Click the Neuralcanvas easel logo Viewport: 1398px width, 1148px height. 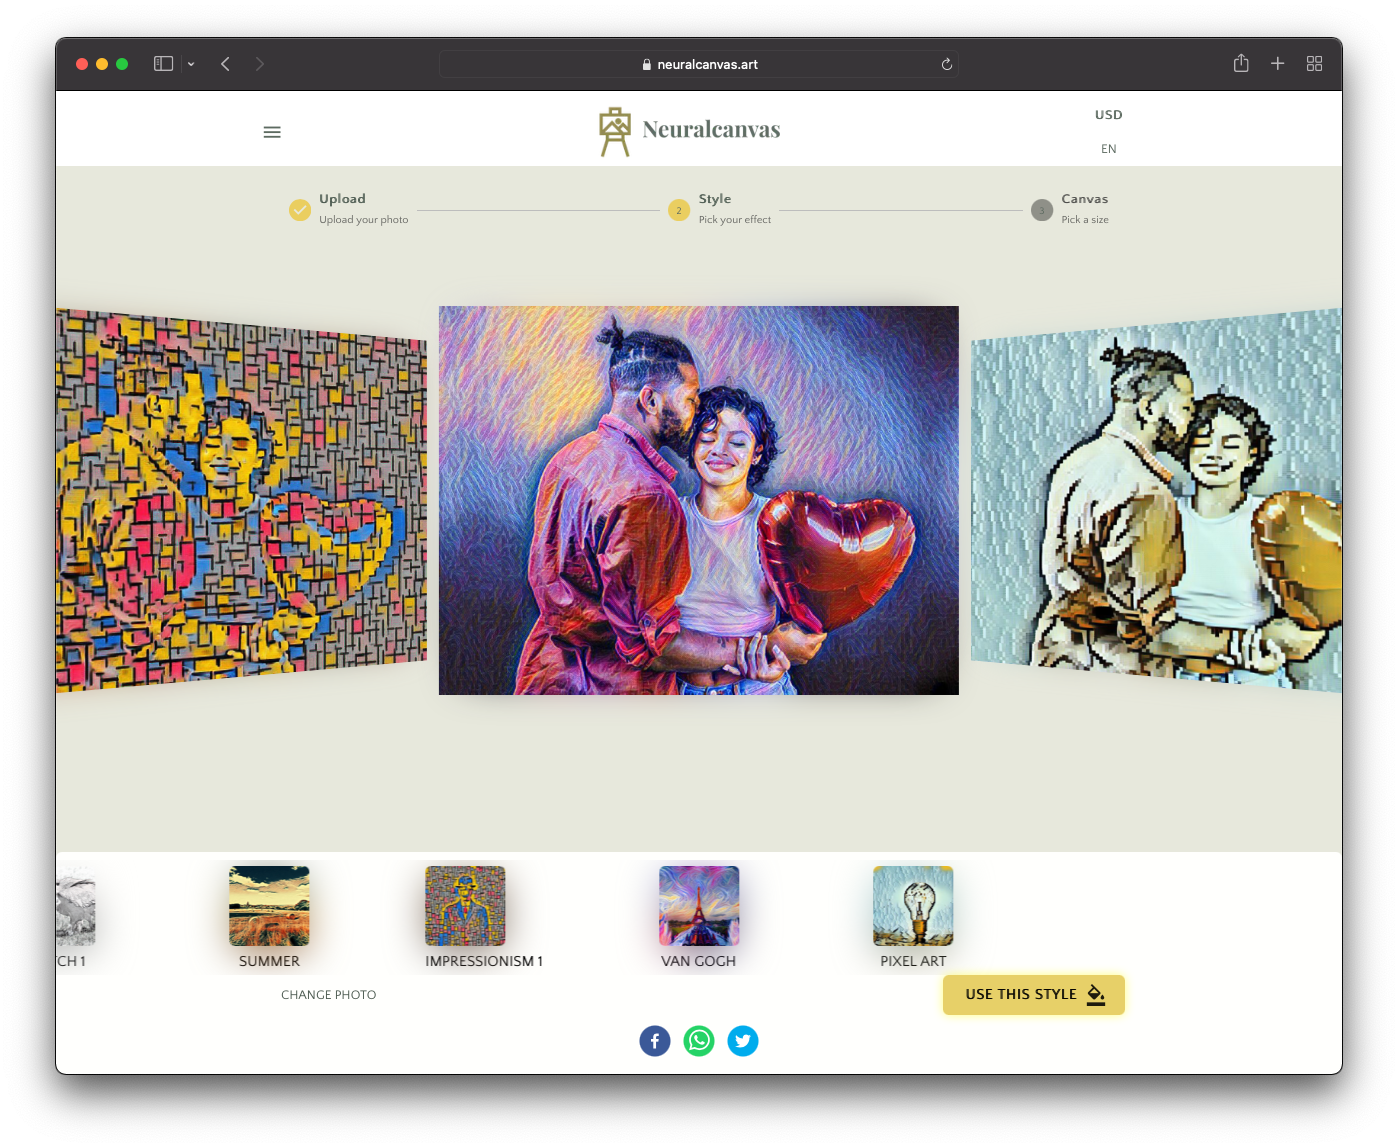(614, 128)
